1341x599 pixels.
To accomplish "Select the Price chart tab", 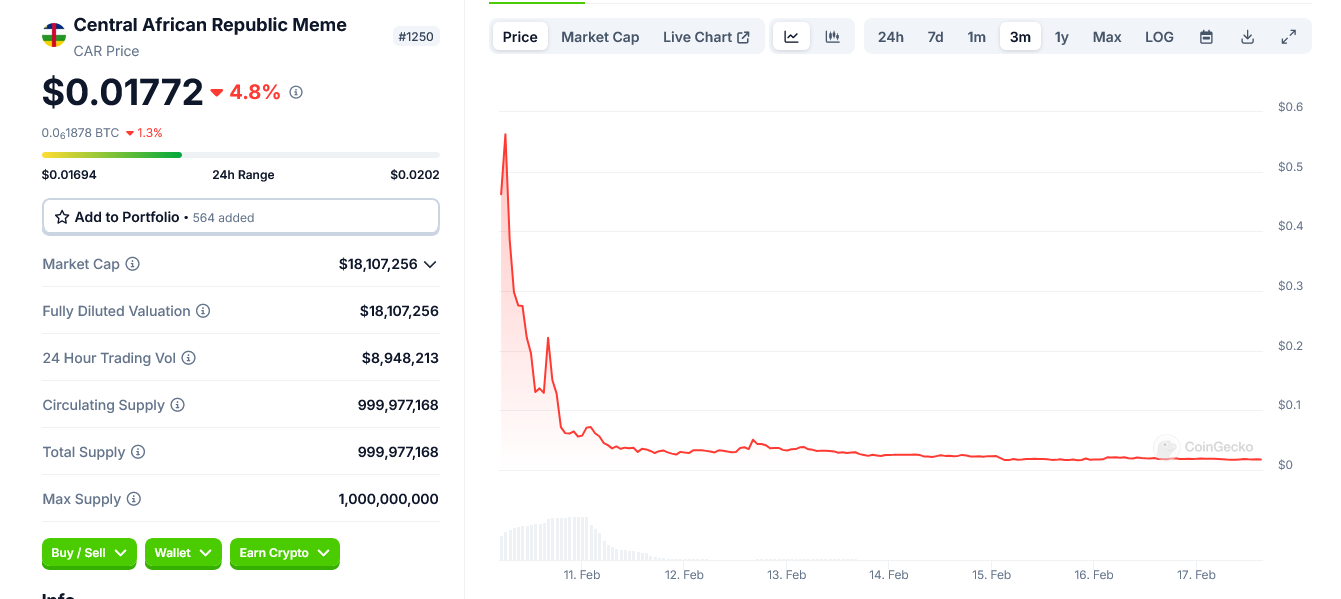I will (519, 36).
